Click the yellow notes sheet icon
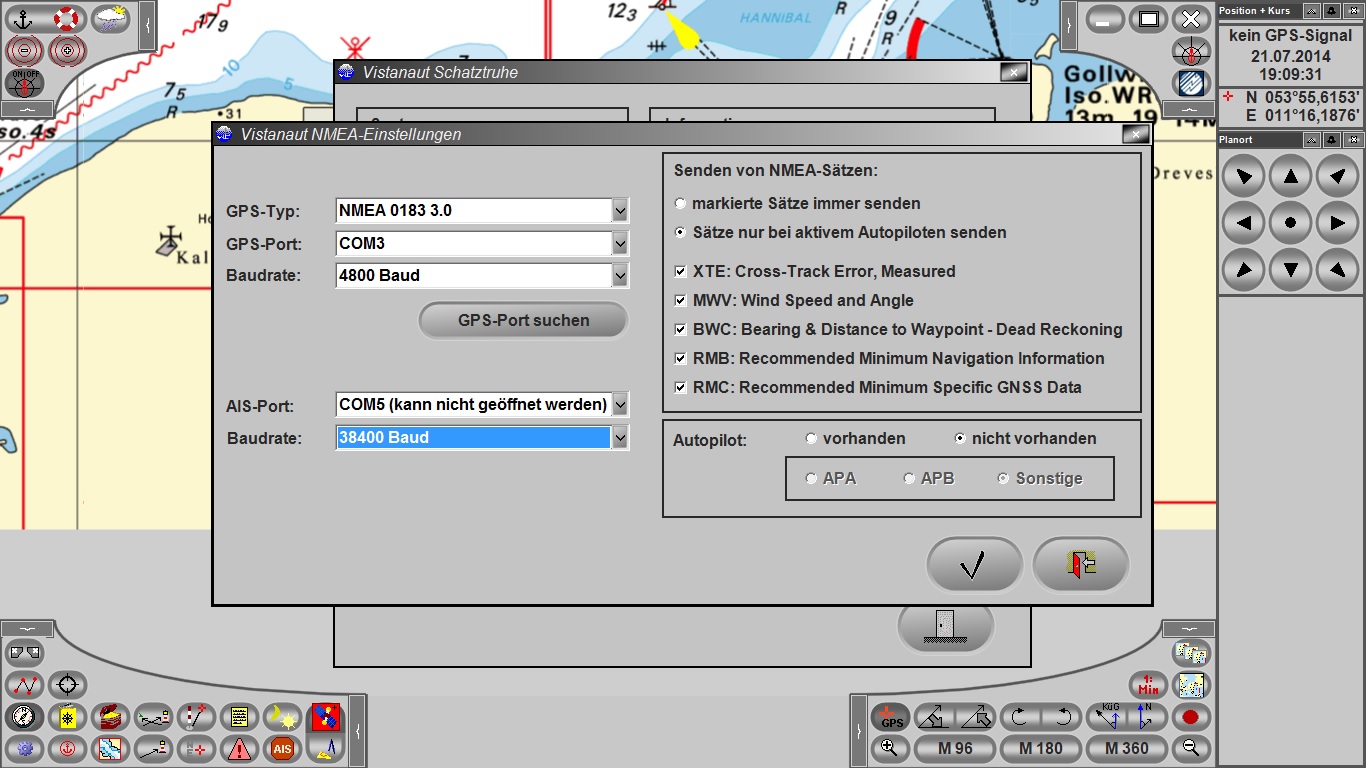1366x768 pixels. click(x=239, y=717)
